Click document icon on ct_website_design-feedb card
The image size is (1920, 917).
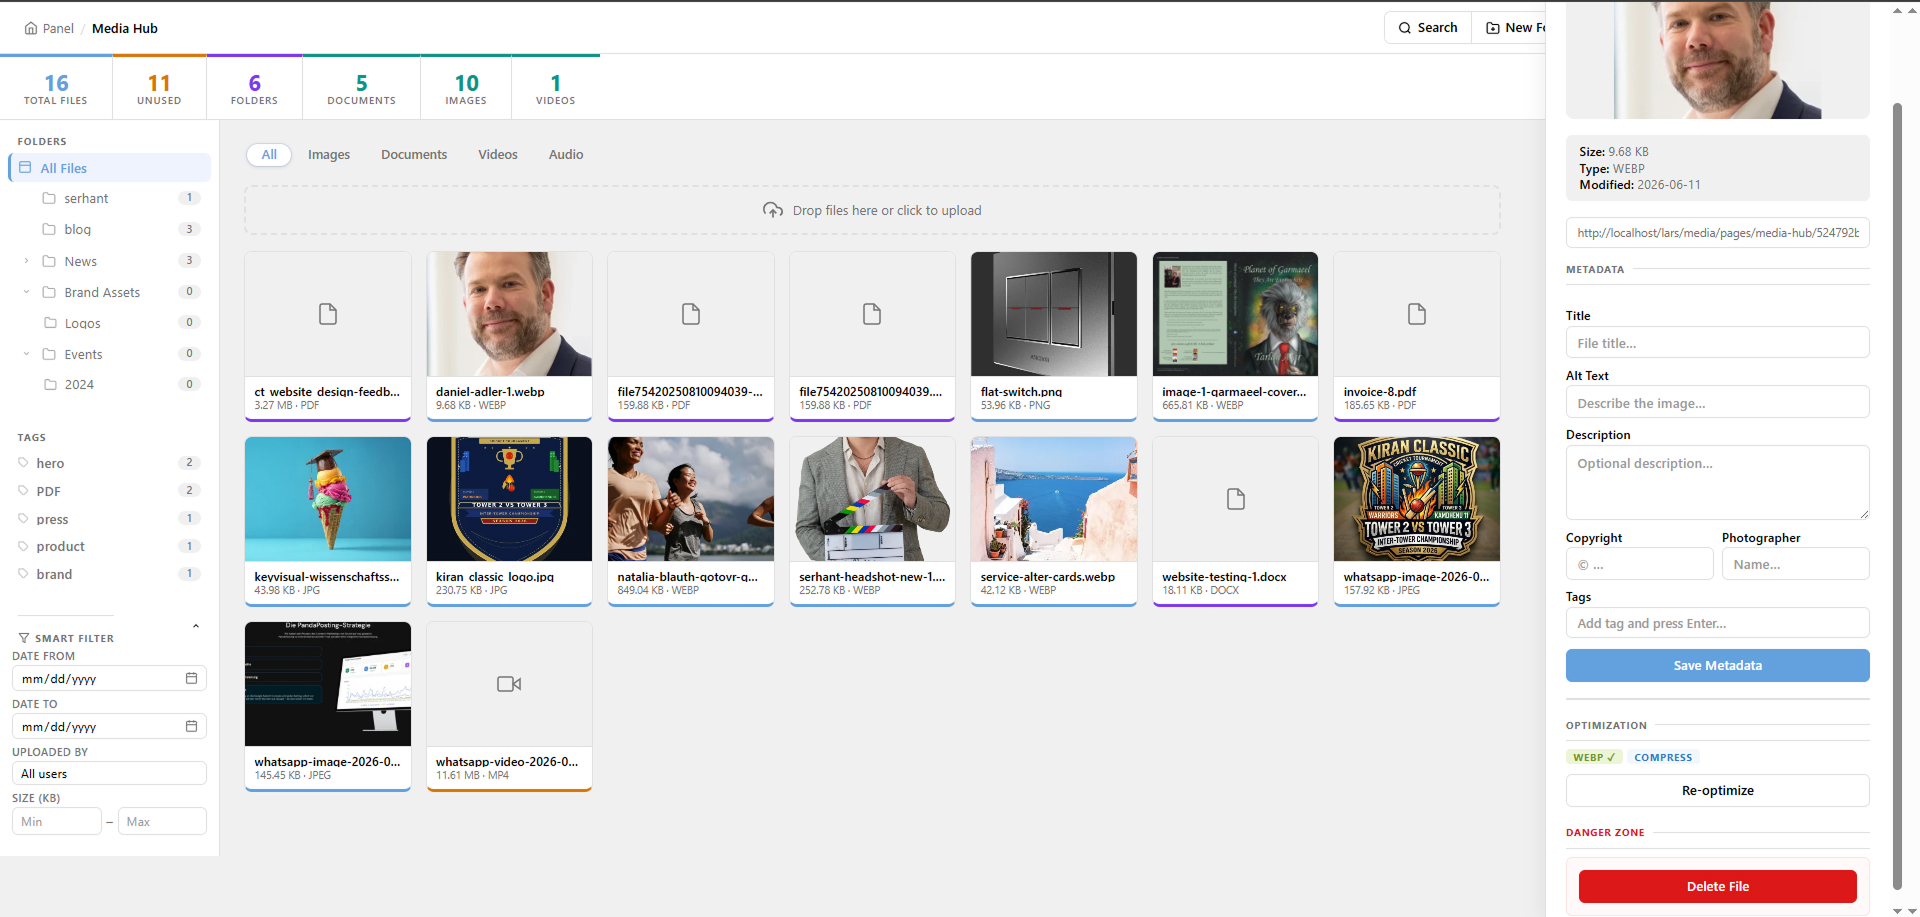tap(328, 314)
